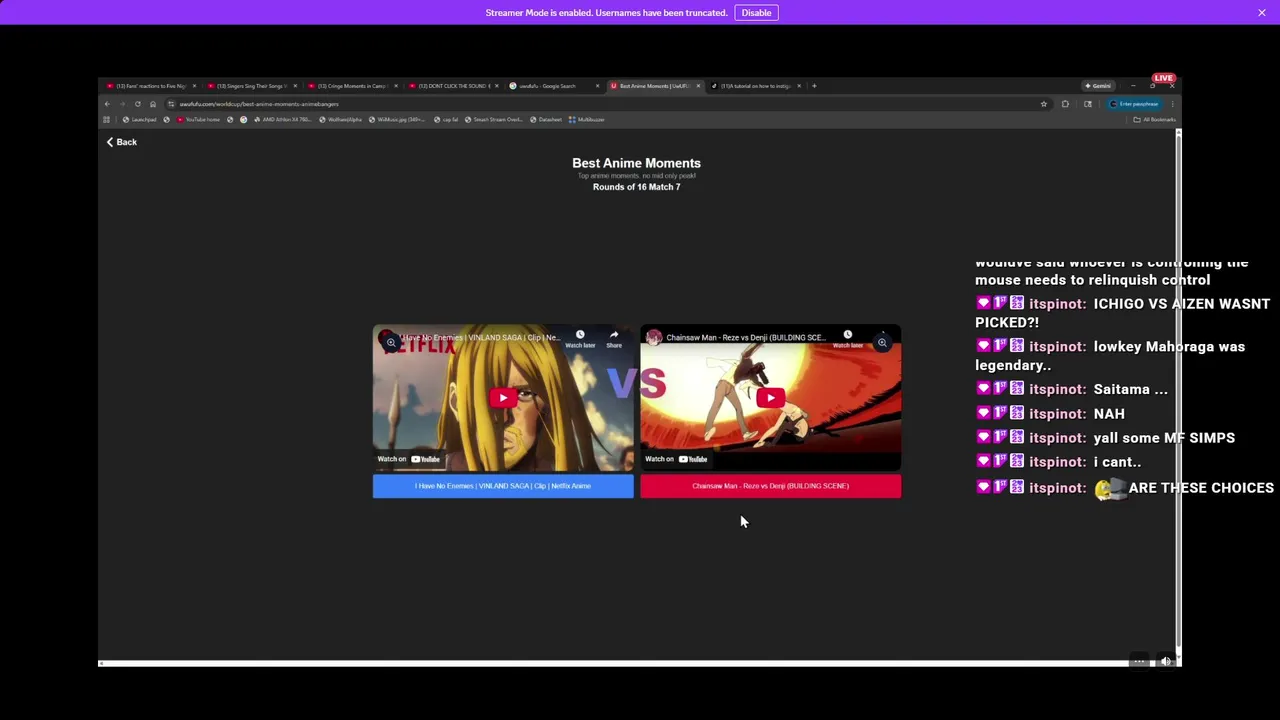The width and height of the screenshot is (1280, 720).
Task: Click the browser back arrow
Action: pyautogui.click(x=107, y=104)
